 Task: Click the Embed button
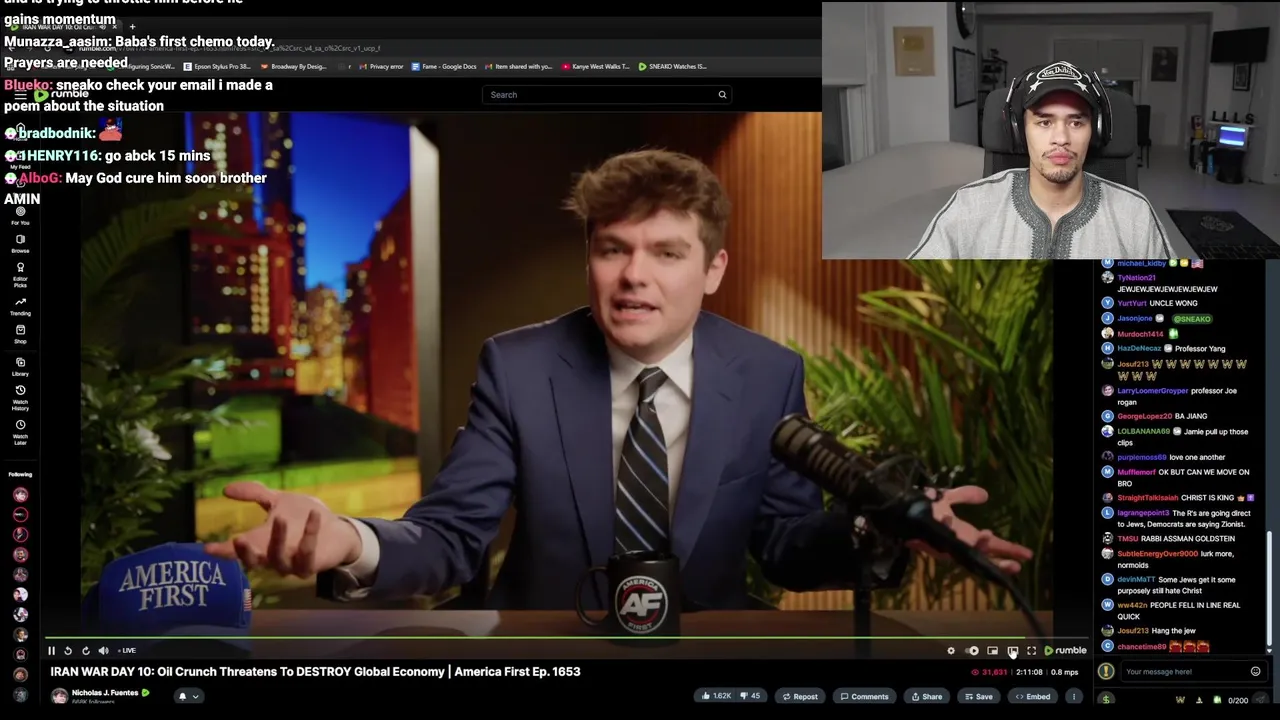(x=1032, y=696)
